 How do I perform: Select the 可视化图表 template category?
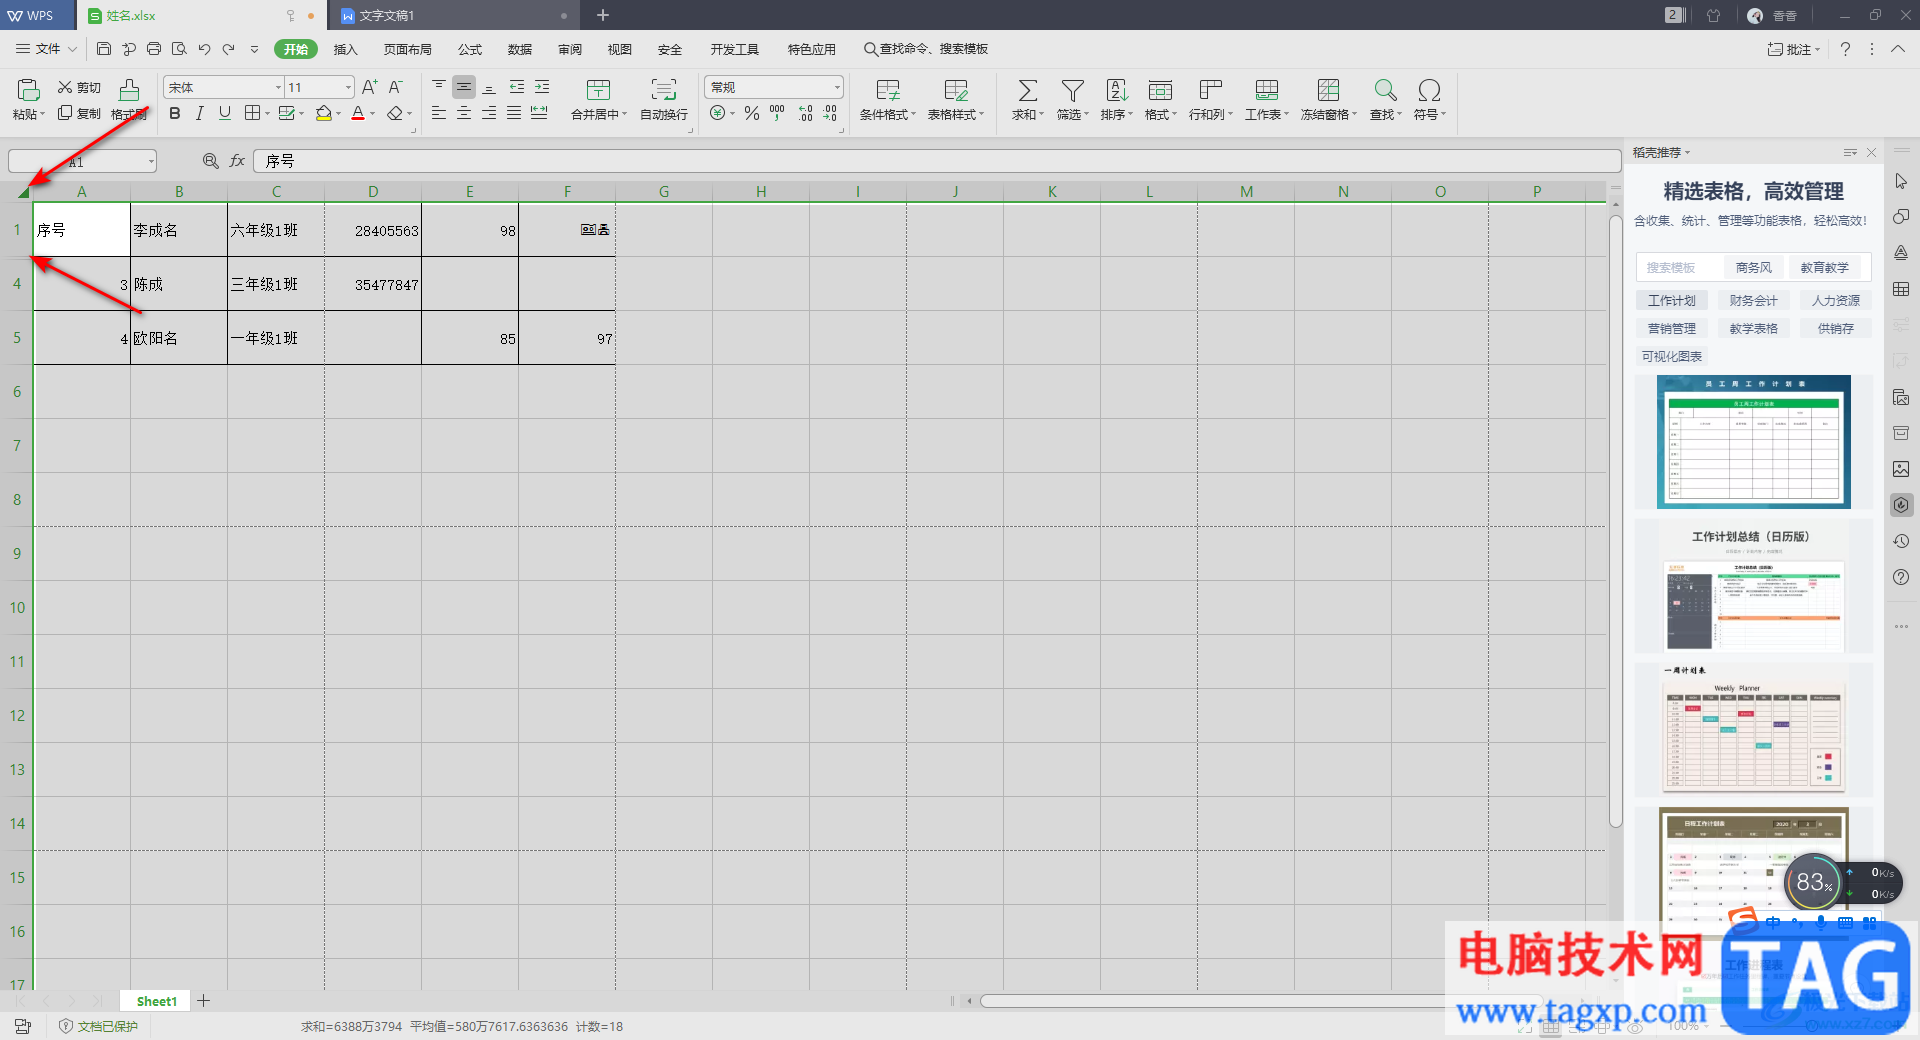(x=1672, y=357)
